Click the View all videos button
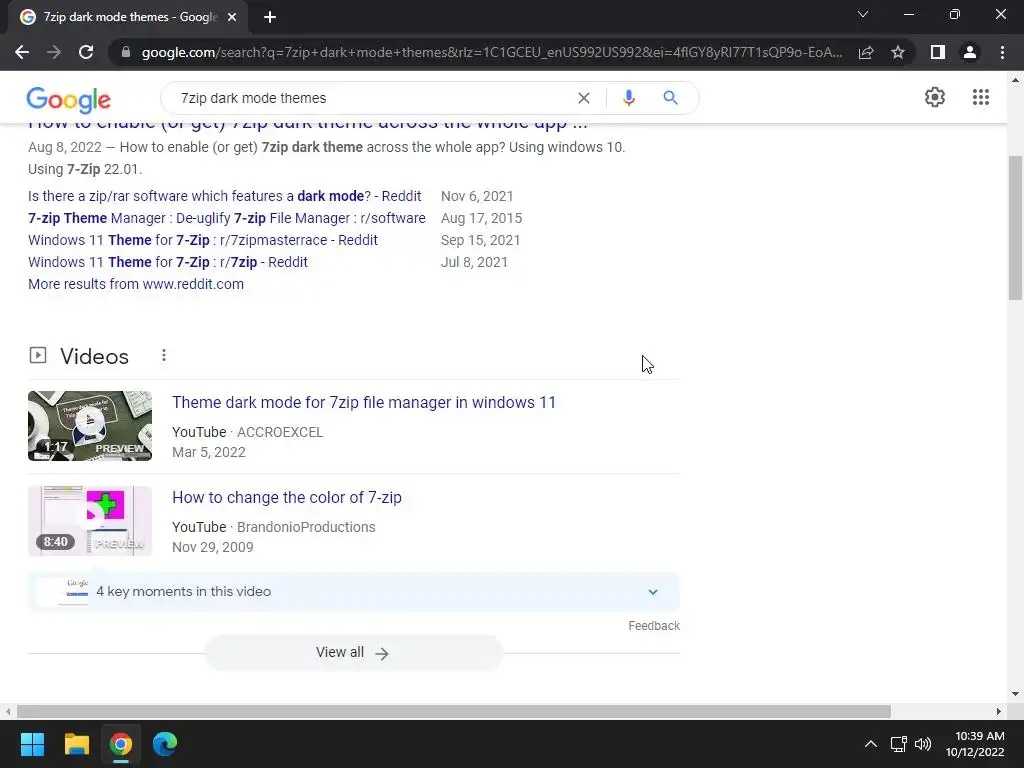 point(353,652)
